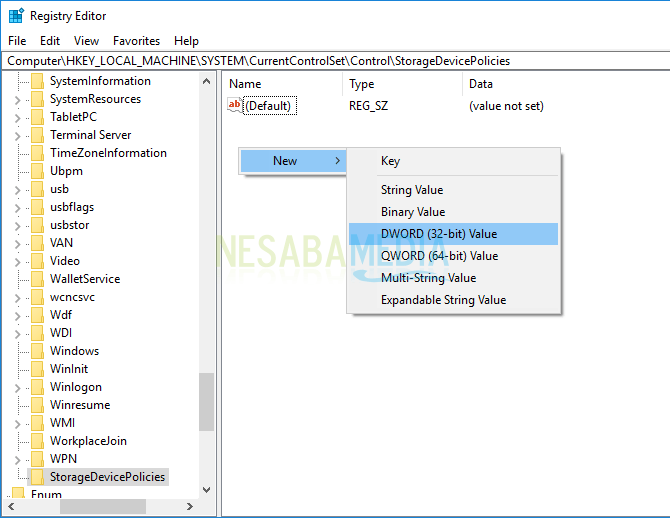Image resolution: width=670 pixels, height=518 pixels.
Task: Expand the SystemResources key arrow
Action: tap(18, 99)
